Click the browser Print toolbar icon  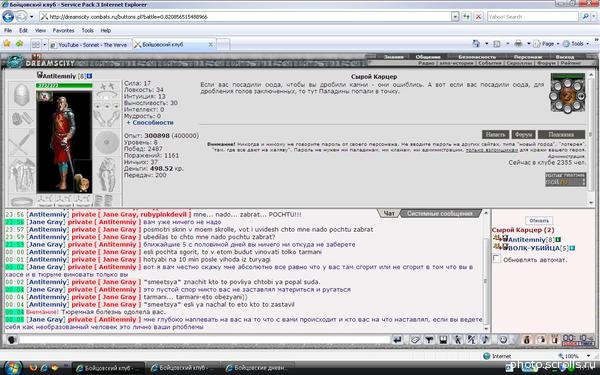pyautogui.click(x=518, y=44)
